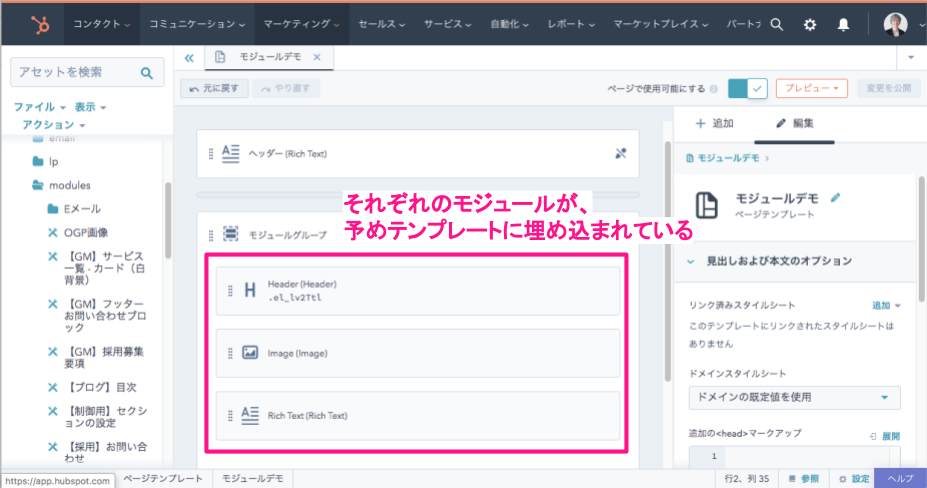Click the pin icon on the ヘッダー module
This screenshot has height=488, width=927.
pyautogui.click(x=620, y=153)
